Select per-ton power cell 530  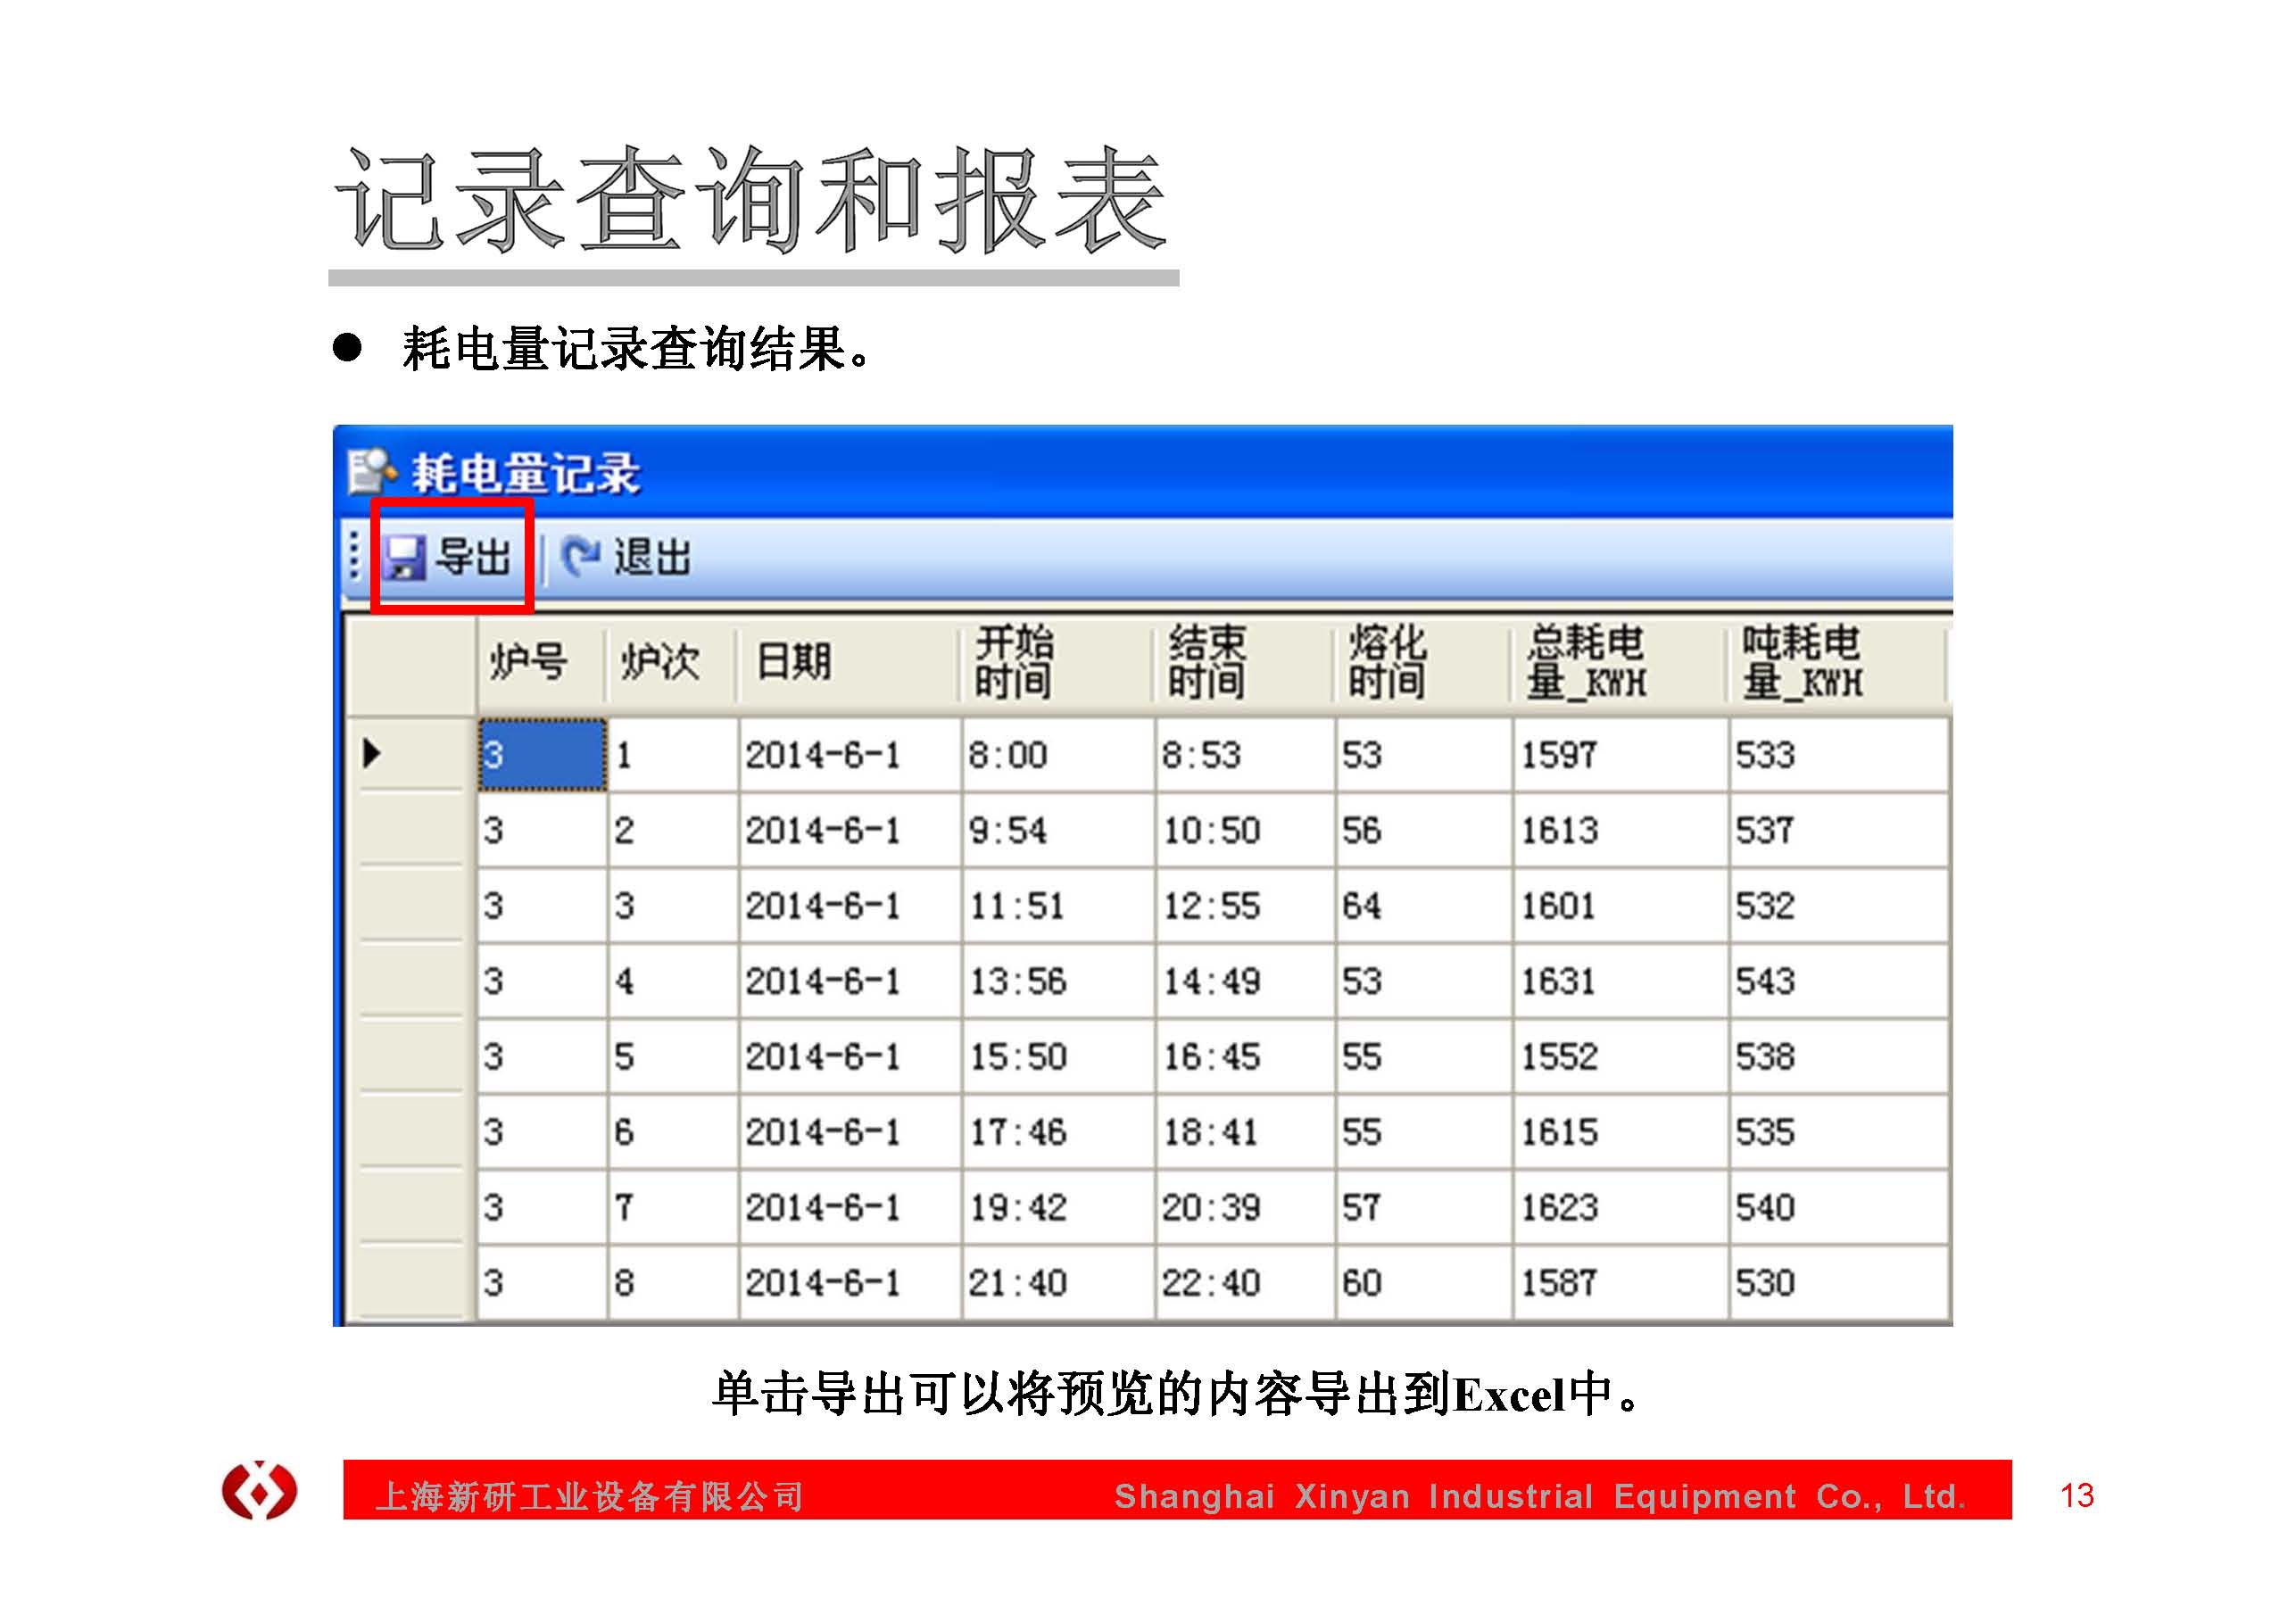point(1839,1283)
